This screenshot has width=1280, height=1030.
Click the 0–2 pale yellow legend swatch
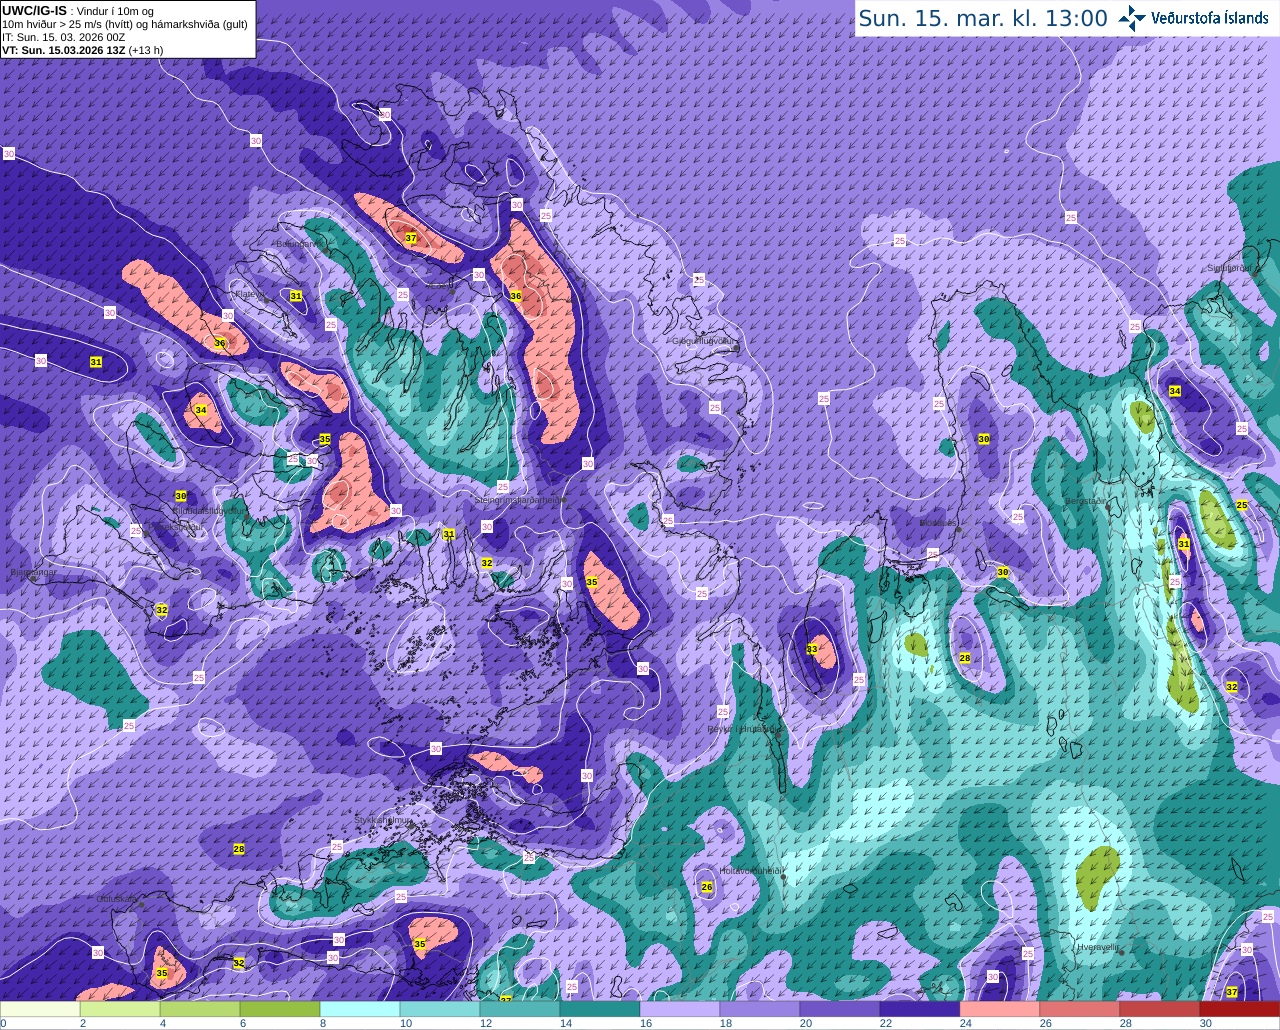click(40, 1009)
